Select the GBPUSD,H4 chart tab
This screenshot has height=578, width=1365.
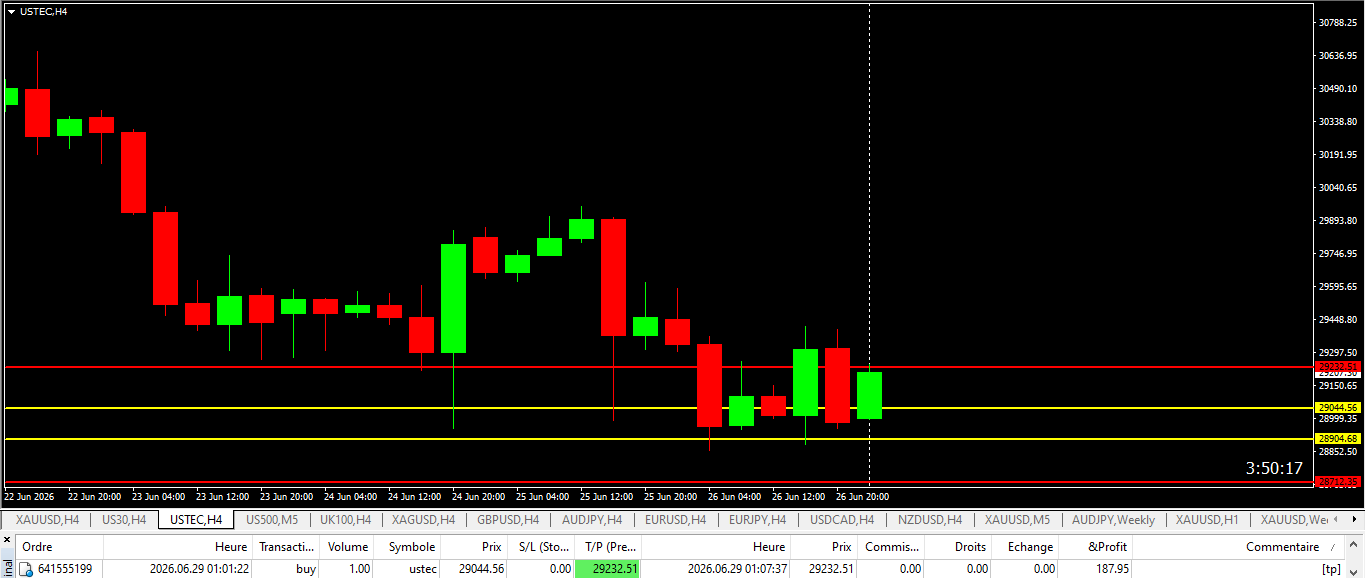point(508,520)
